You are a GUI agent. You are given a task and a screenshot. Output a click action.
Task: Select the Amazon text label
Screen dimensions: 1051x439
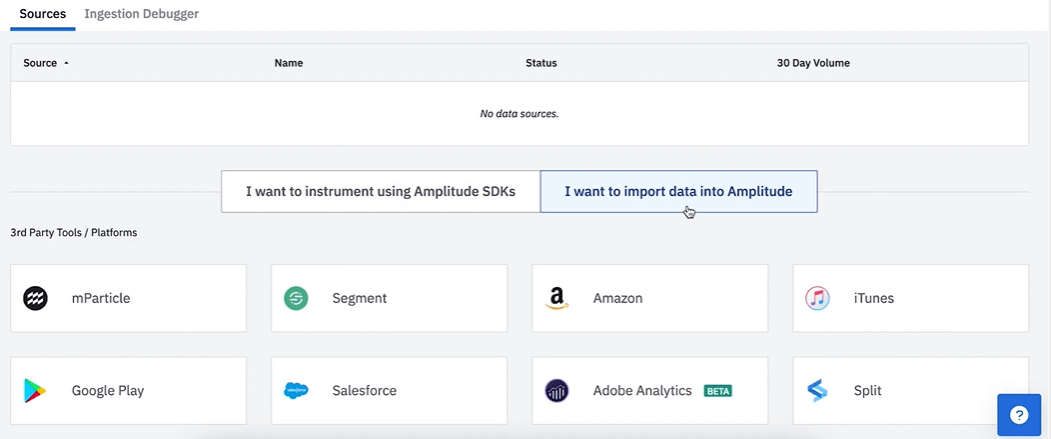(x=618, y=298)
